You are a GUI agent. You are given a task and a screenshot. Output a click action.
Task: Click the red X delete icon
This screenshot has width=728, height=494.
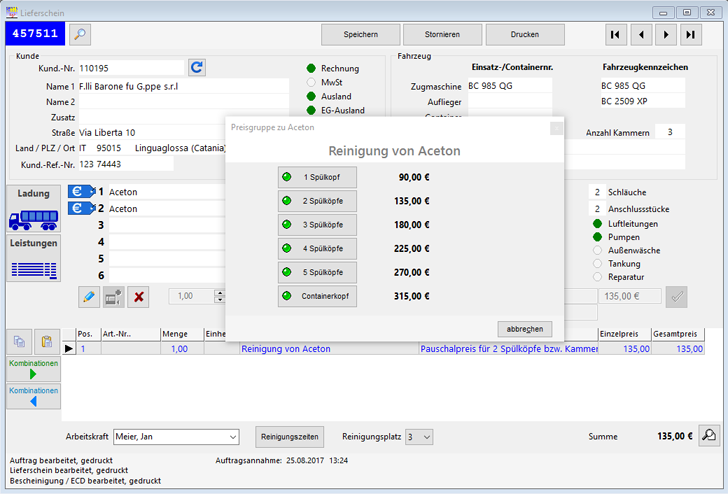click(139, 296)
